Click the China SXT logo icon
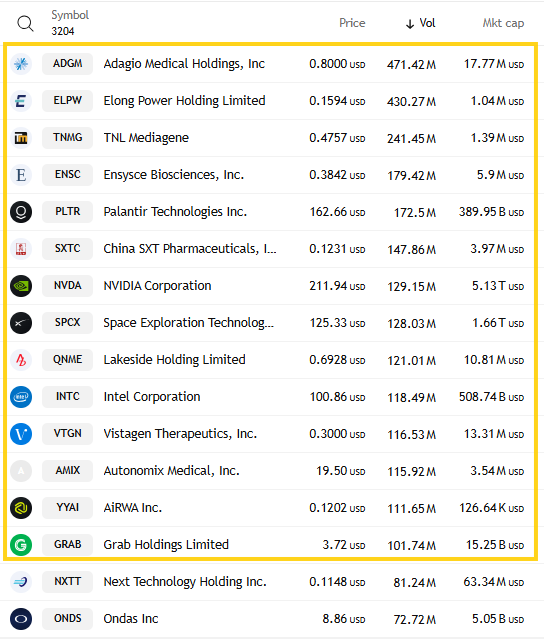Image resolution: width=544 pixels, height=639 pixels. point(21,249)
